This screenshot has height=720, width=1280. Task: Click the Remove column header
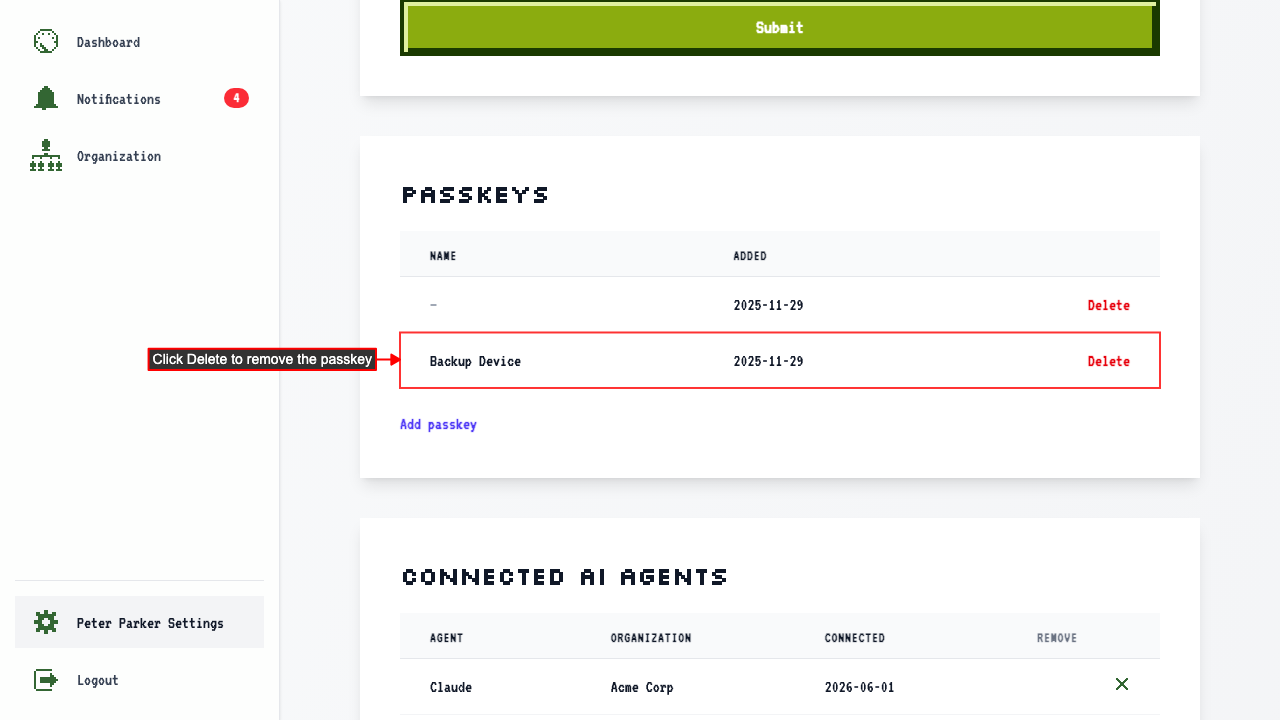click(x=1057, y=638)
